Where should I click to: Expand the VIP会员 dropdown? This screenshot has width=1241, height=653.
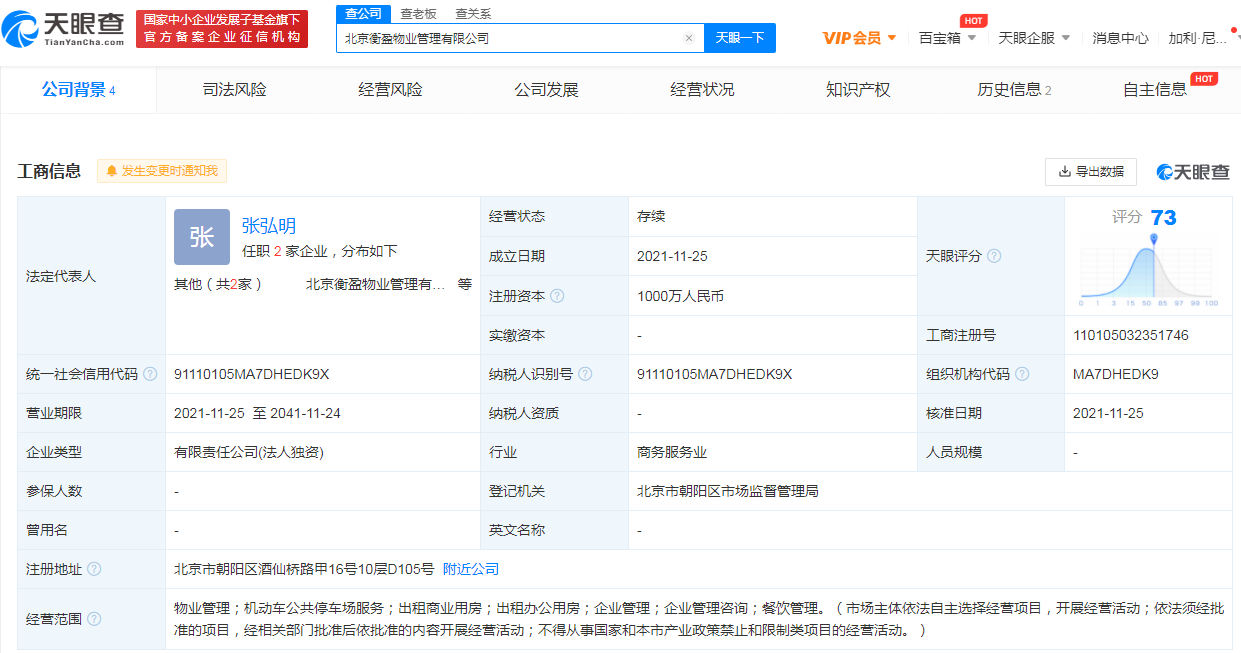859,38
